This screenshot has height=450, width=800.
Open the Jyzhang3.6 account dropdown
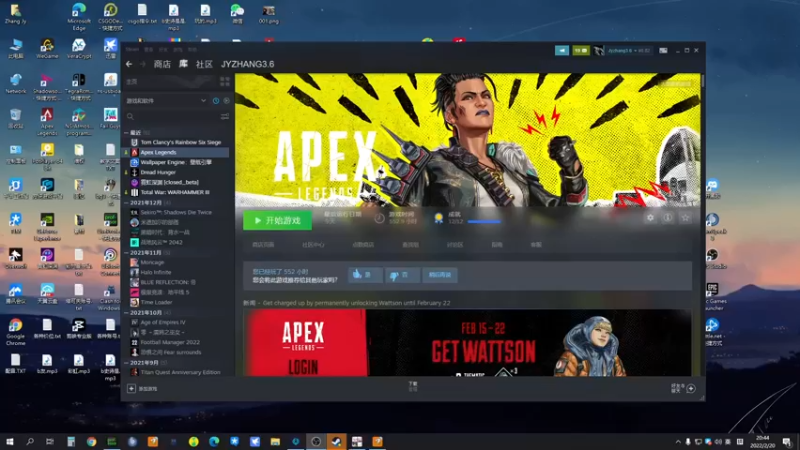click(x=629, y=51)
